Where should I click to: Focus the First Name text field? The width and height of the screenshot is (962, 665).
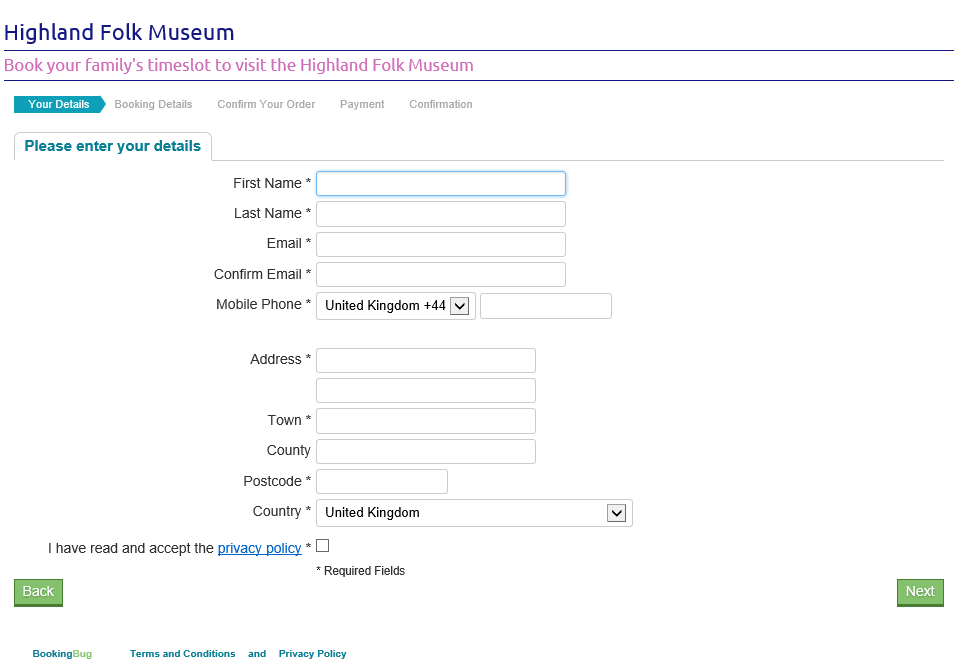pos(441,184)
